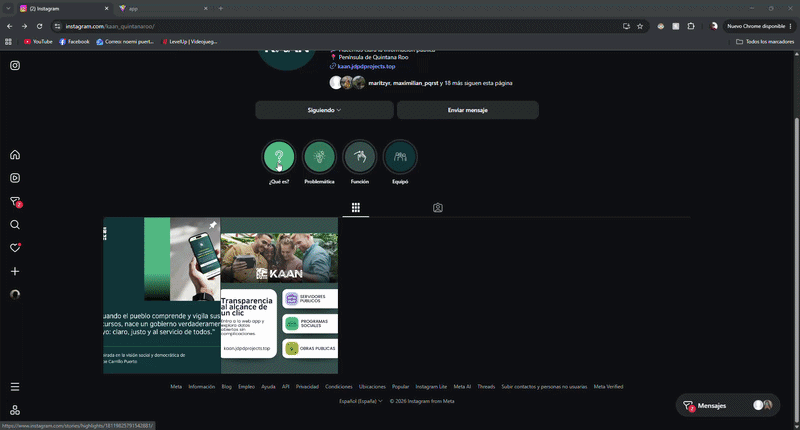The width and height of the screenshot is (800, 430).
Task: Open footer link Meta
Action: 176,387
